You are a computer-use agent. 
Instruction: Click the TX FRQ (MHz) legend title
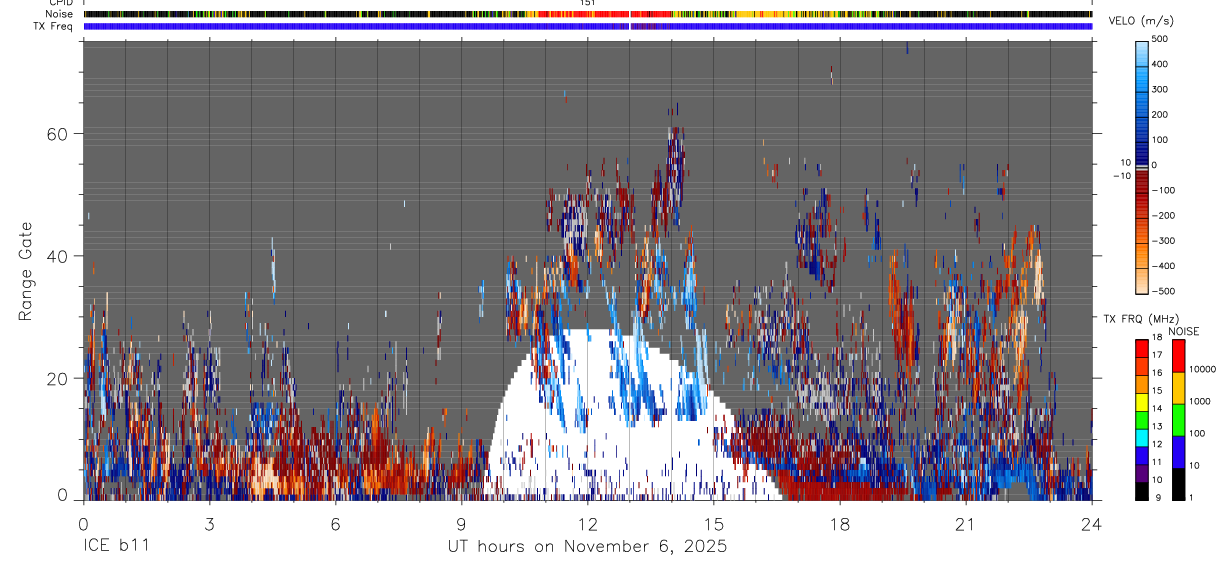click(1140, 319)
